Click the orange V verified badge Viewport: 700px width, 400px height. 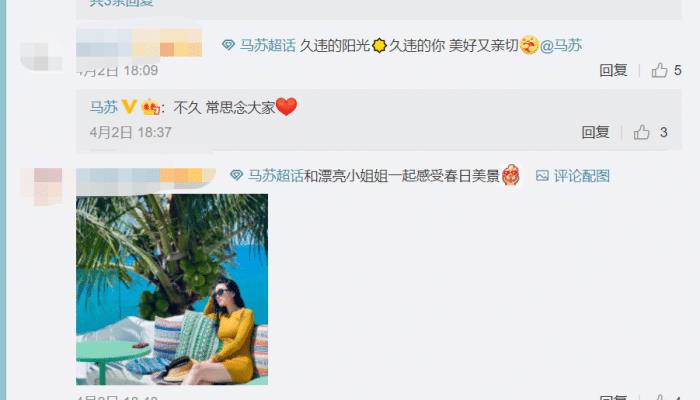point(129,107)
